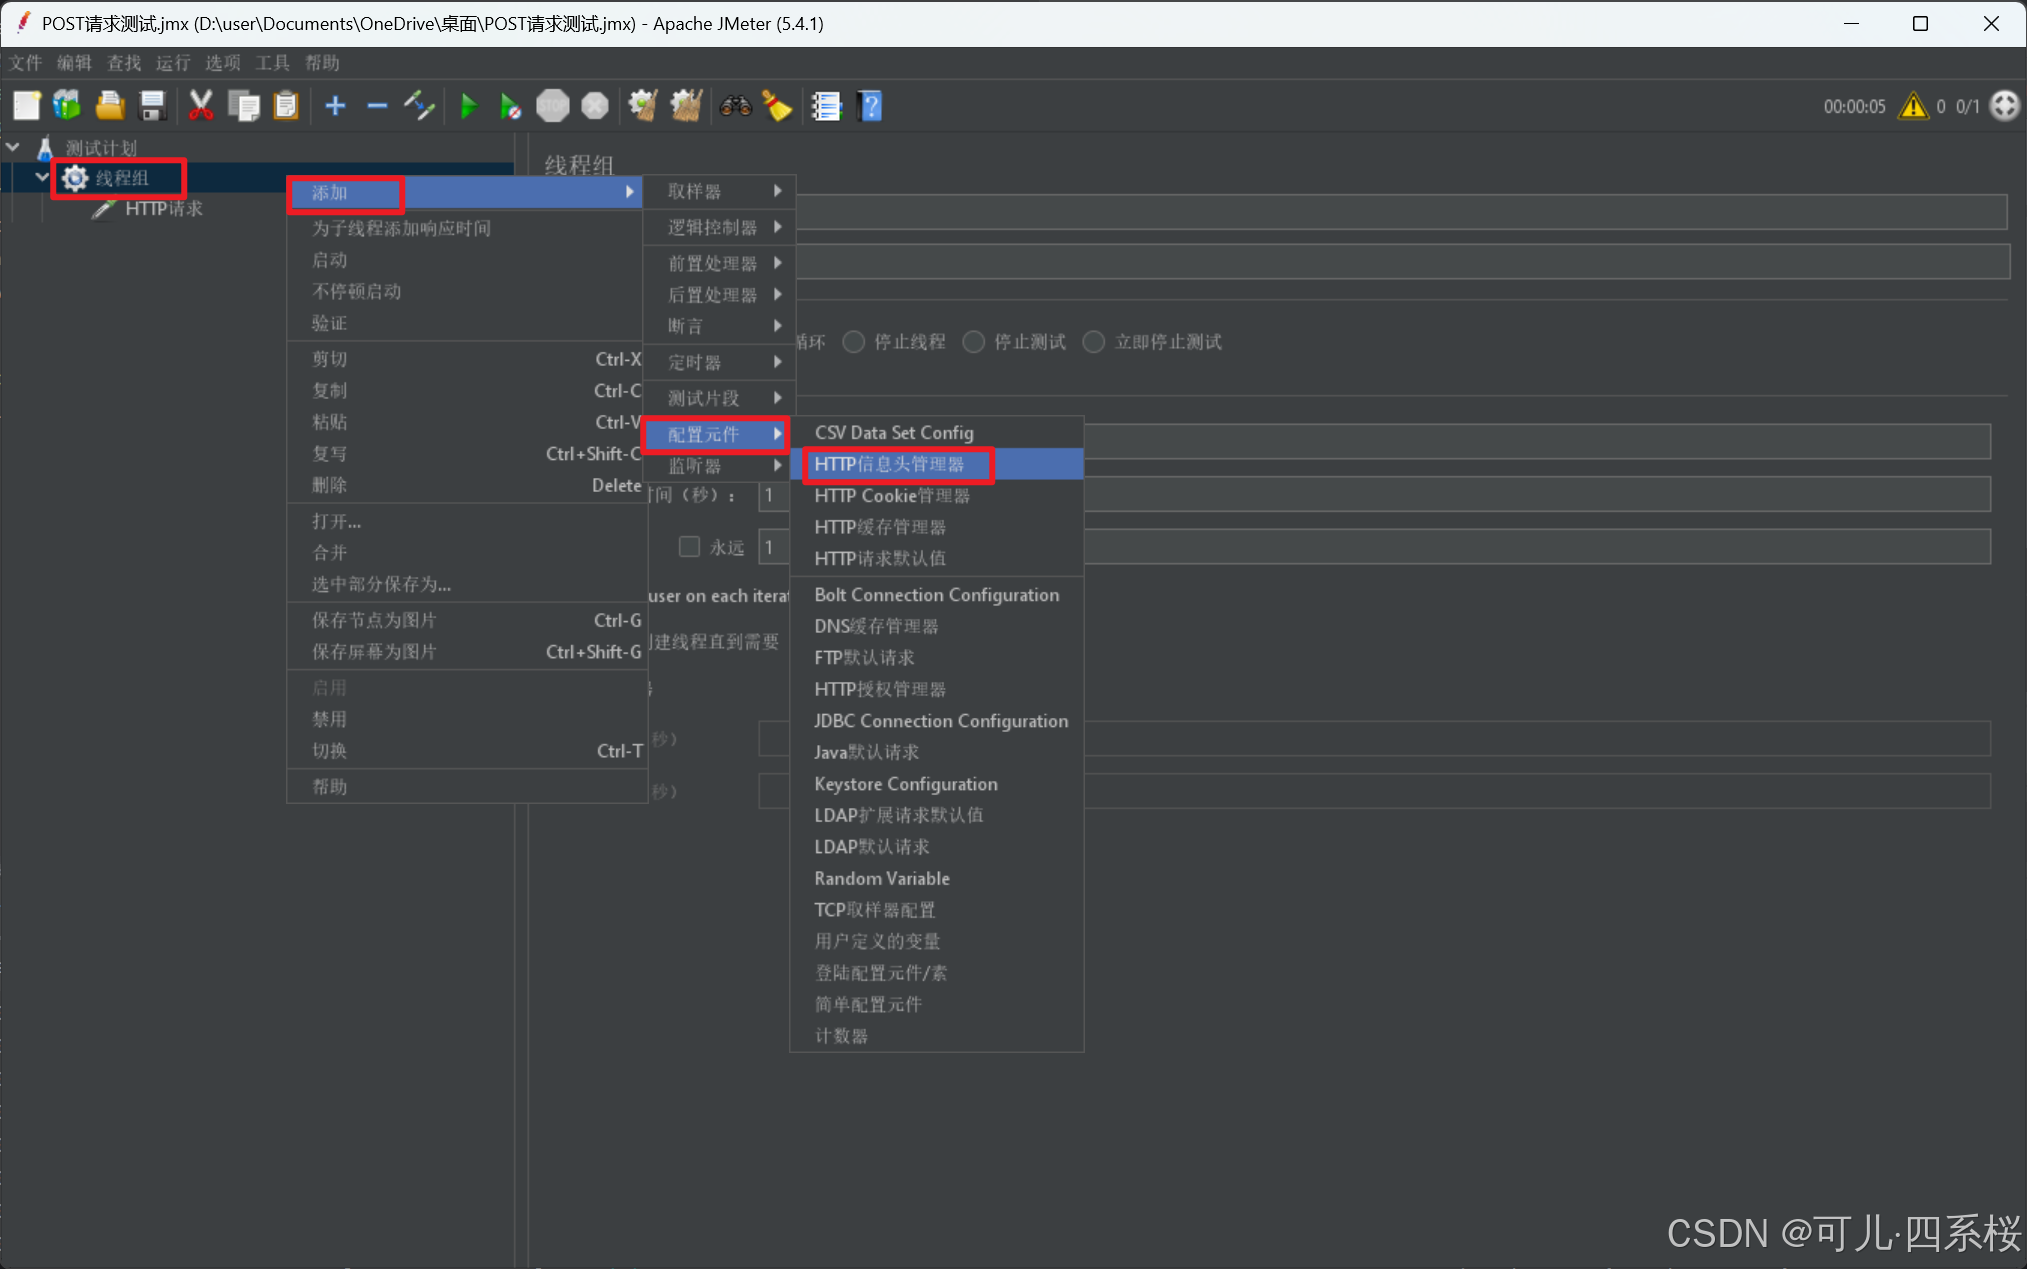Choose HTTP信息头管理器 from config submenu
This screenshot has height=1269, width=2027.
click(889, 464)
